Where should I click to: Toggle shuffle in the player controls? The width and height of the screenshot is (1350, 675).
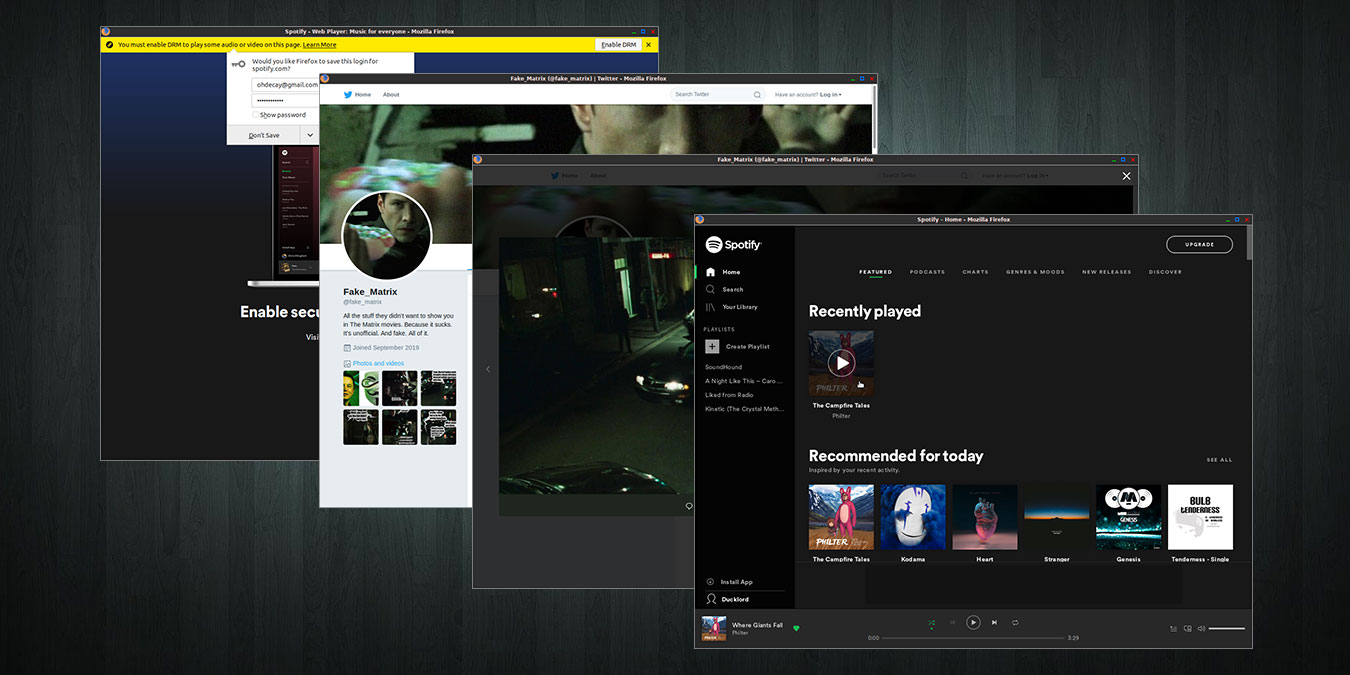click(931, 622)
